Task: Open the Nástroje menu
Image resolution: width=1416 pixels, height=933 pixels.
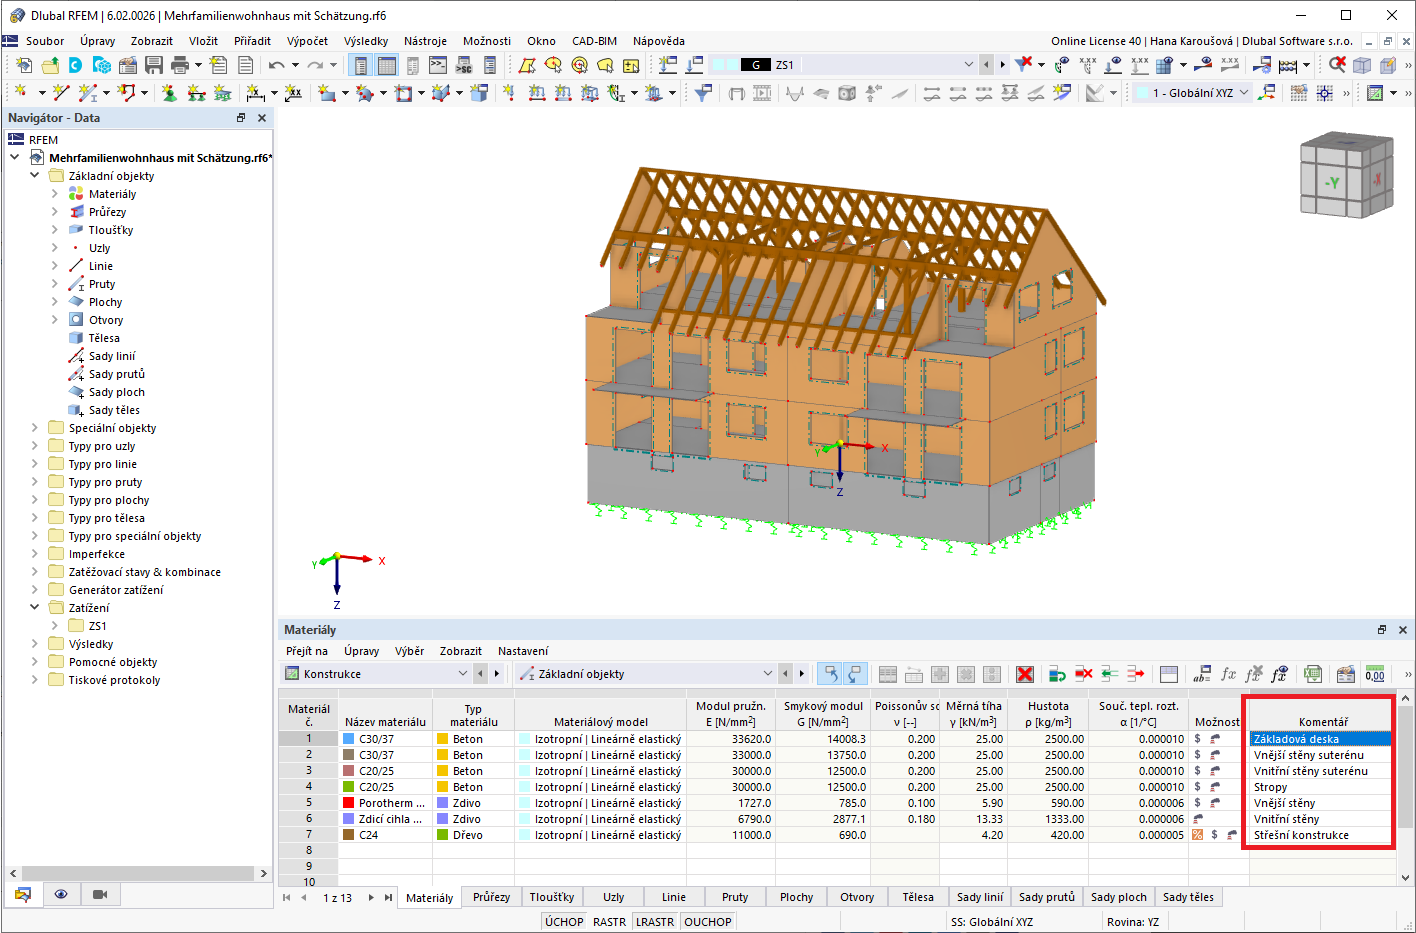Action: pos(425,41)
